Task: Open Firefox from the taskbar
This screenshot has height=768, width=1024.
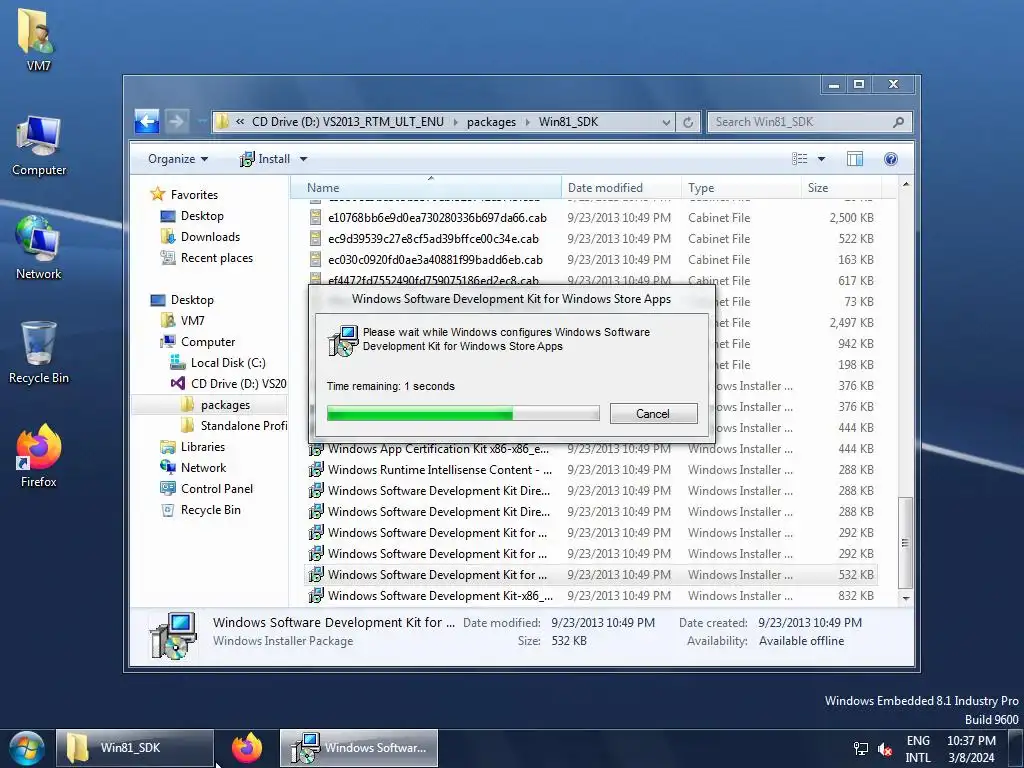Action: tap(247, 748)
